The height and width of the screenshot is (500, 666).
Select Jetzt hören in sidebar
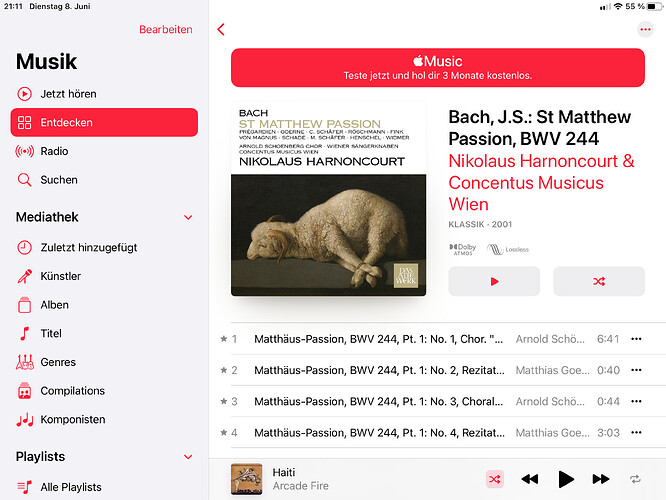pos(68,94)
